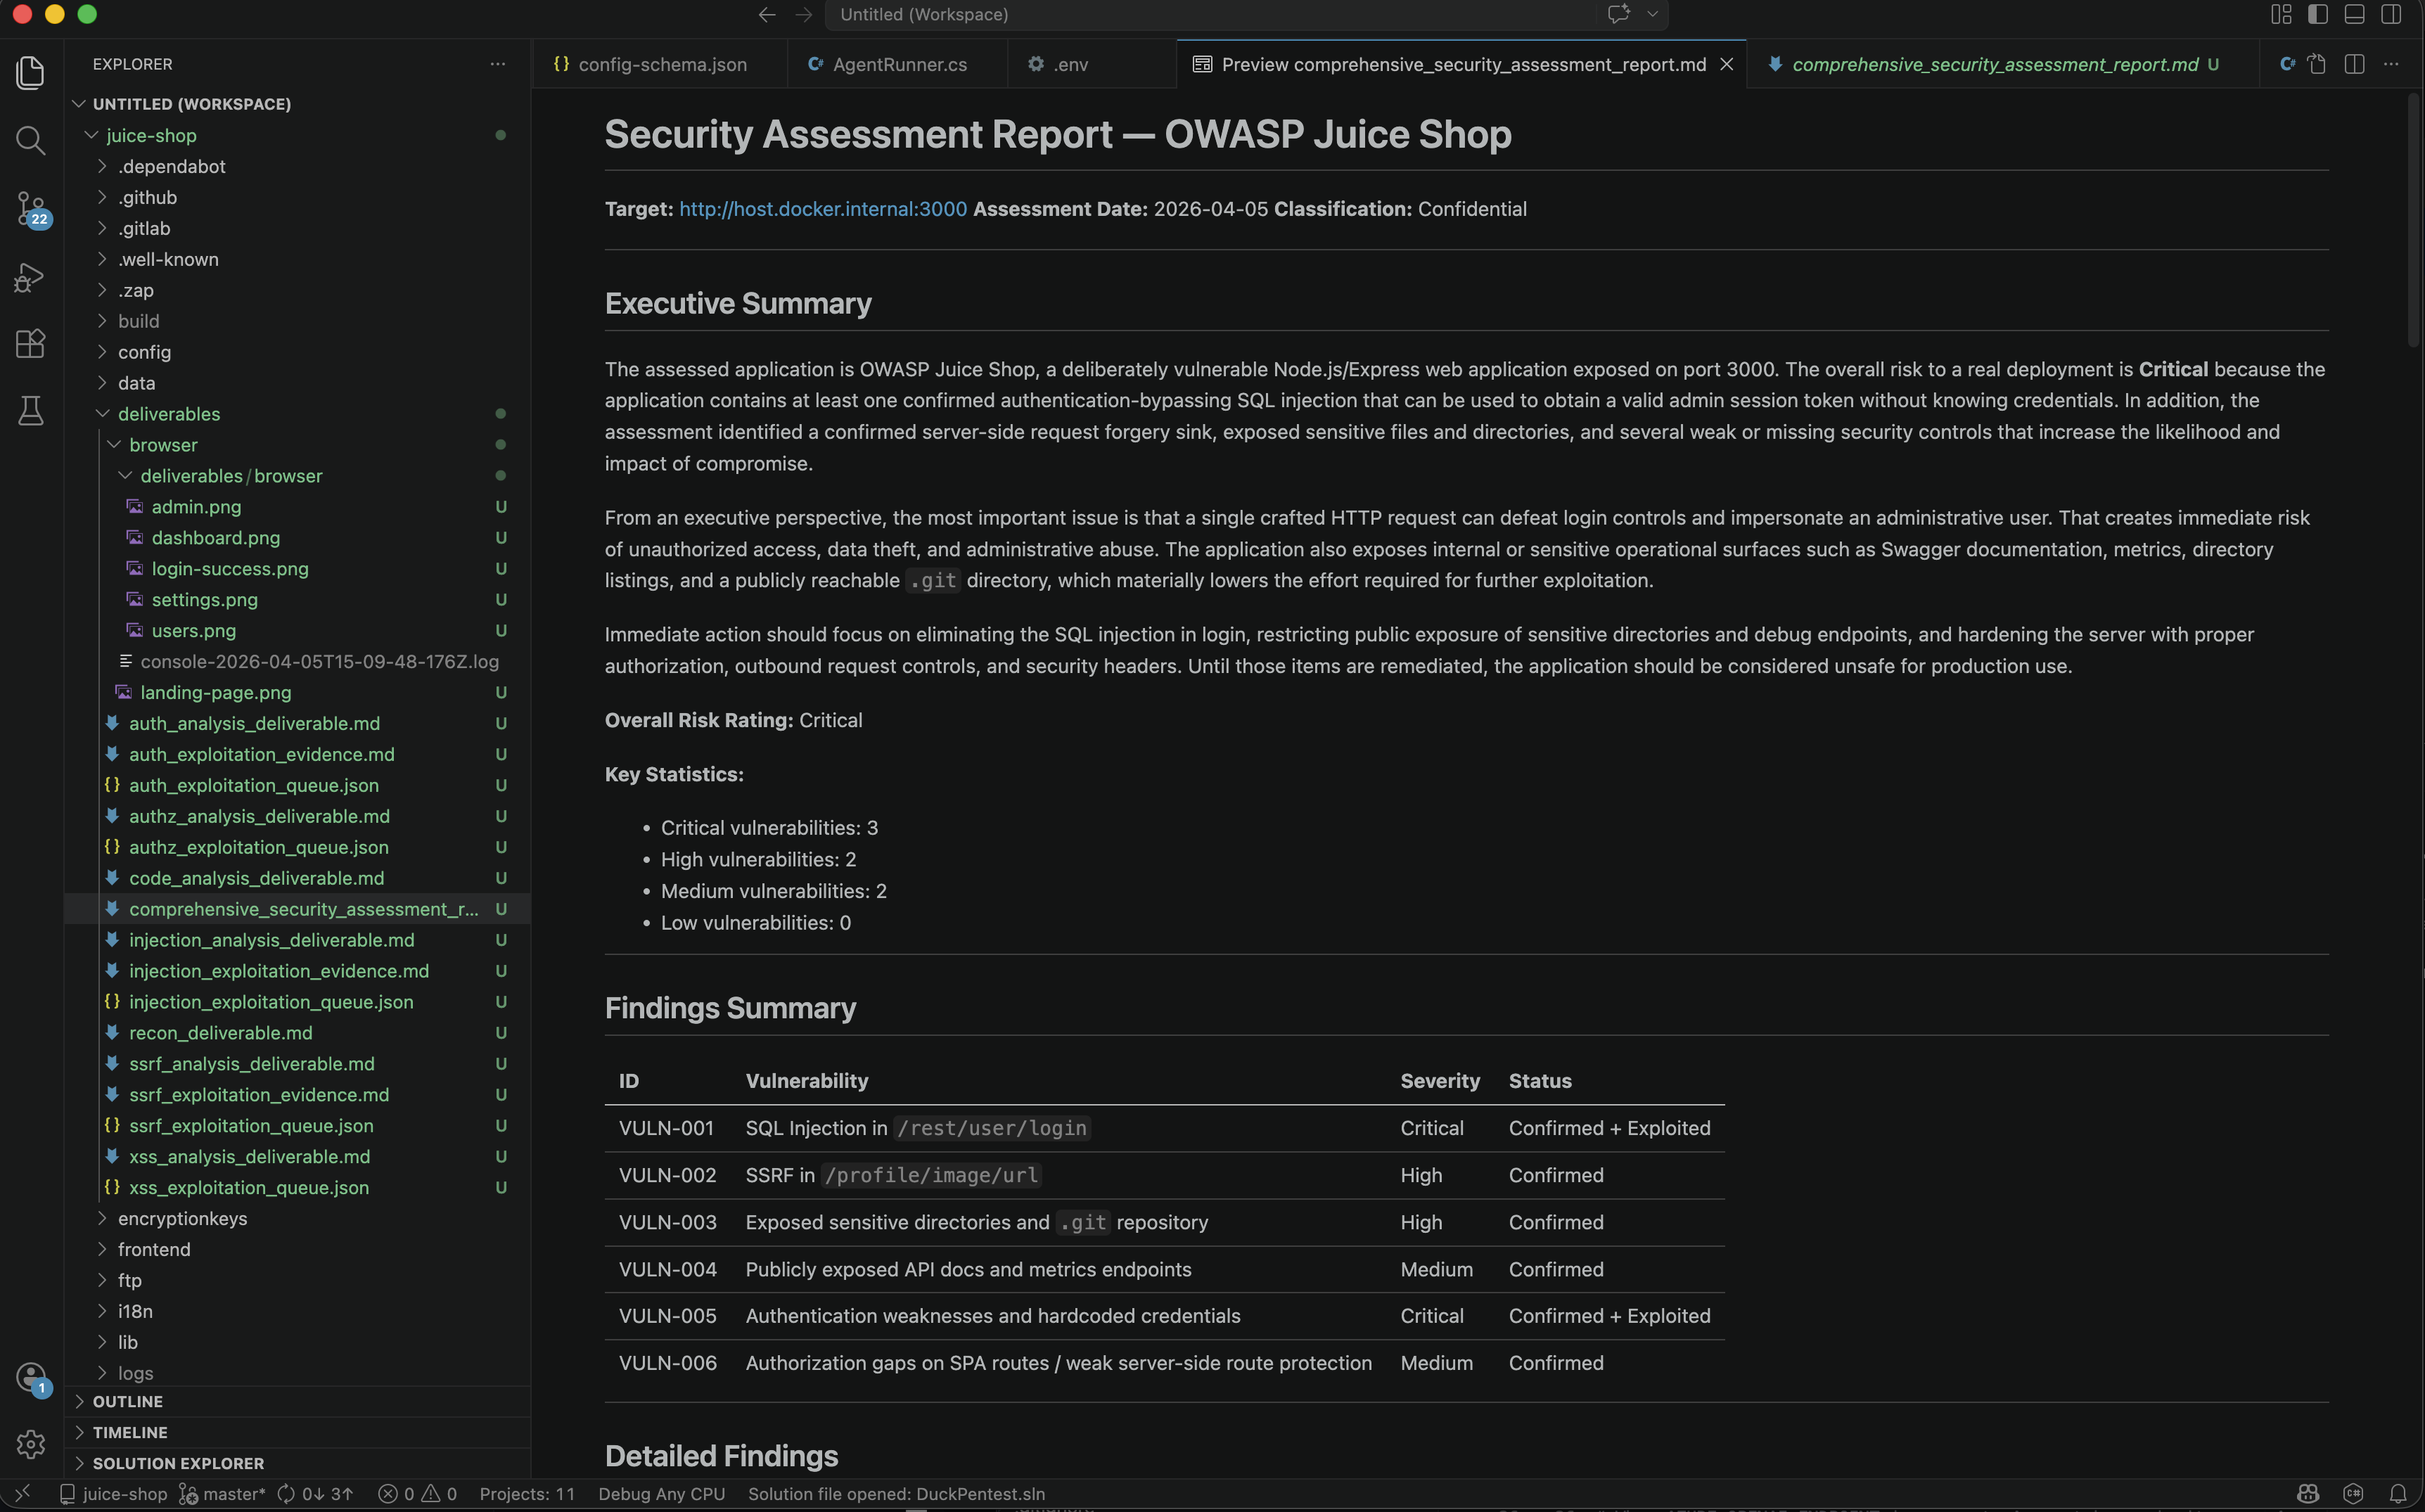This screenshot has width=2425, height=1512.
Task: Go forward with the navigation arrow
Action: 804,14
